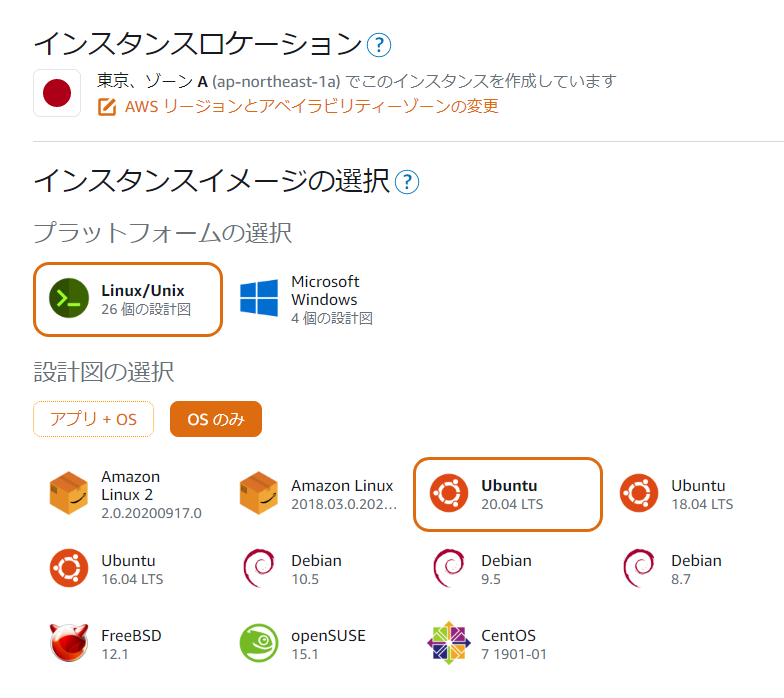The image size is (784, 698).
Task: Click the Japan flag location icon
Action: click(x=57, y=93)
